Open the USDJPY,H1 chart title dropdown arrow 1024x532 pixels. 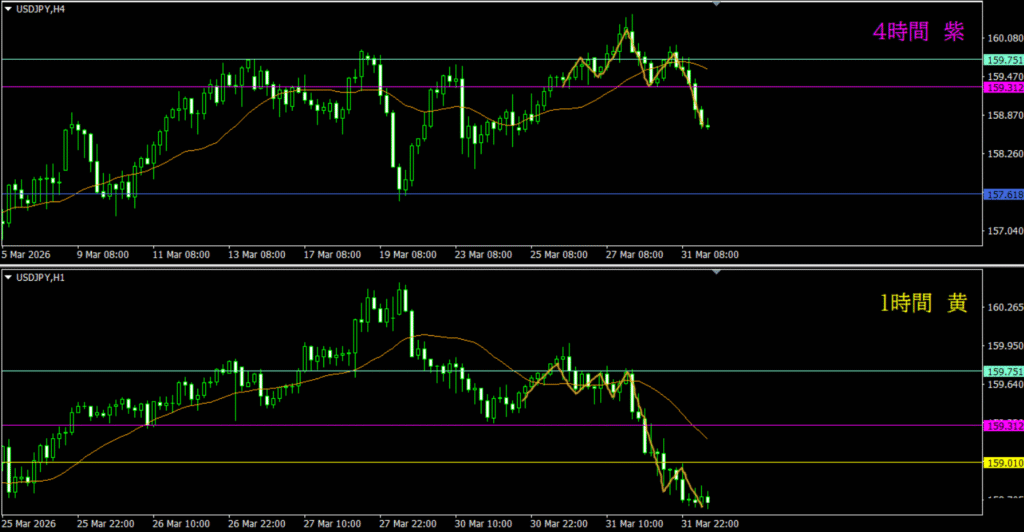click(8, 276)
